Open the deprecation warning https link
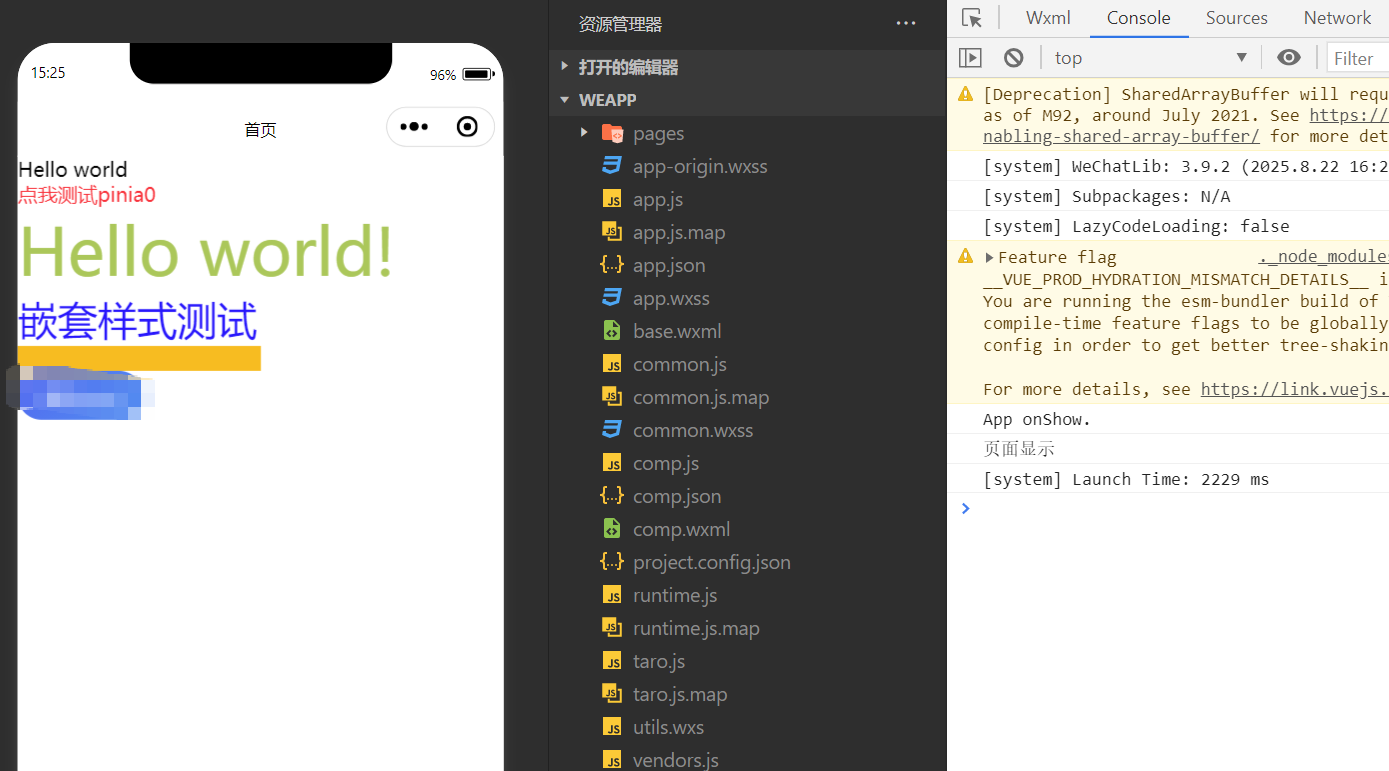1389x771 pixels. 1349,115
